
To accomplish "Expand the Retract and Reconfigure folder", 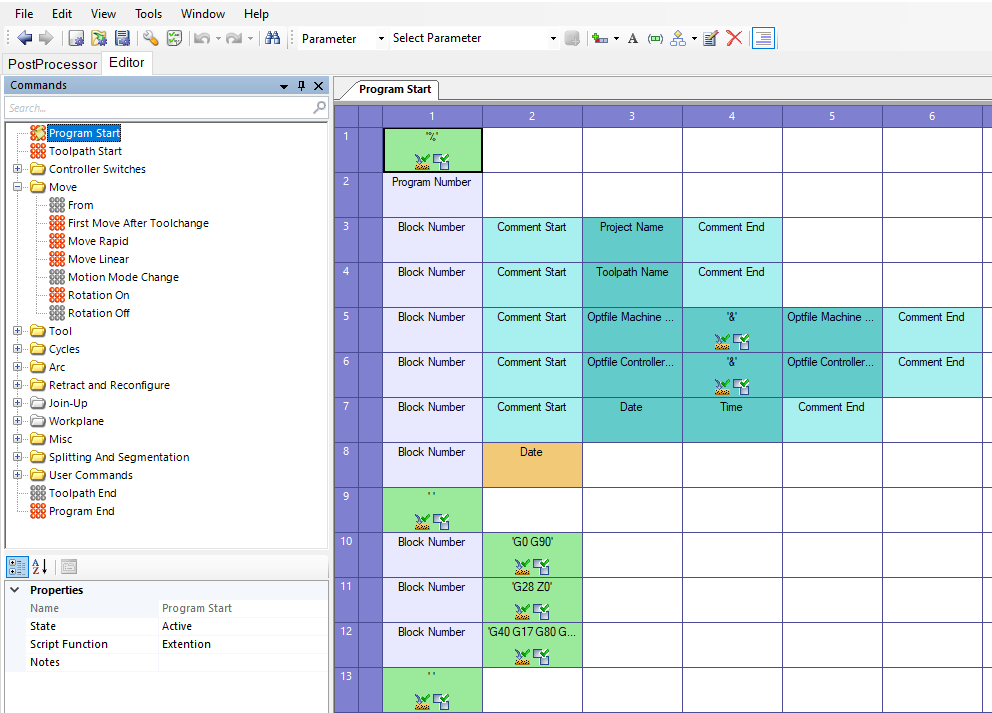I will [x=18, y=385].
